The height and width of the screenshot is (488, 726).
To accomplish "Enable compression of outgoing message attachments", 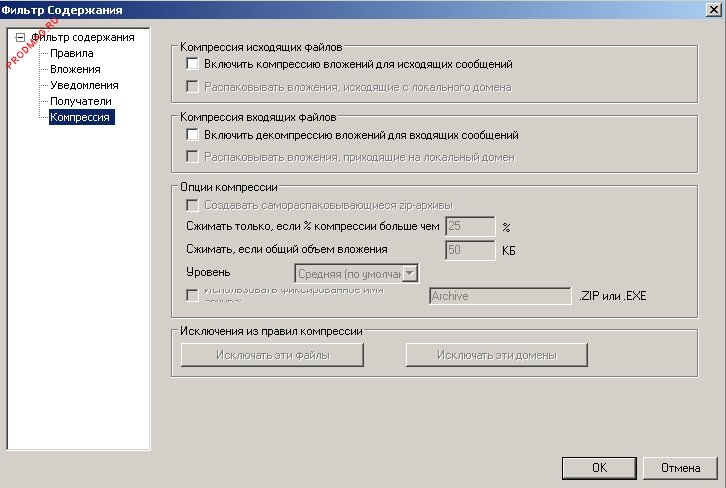I will point(193,64).
